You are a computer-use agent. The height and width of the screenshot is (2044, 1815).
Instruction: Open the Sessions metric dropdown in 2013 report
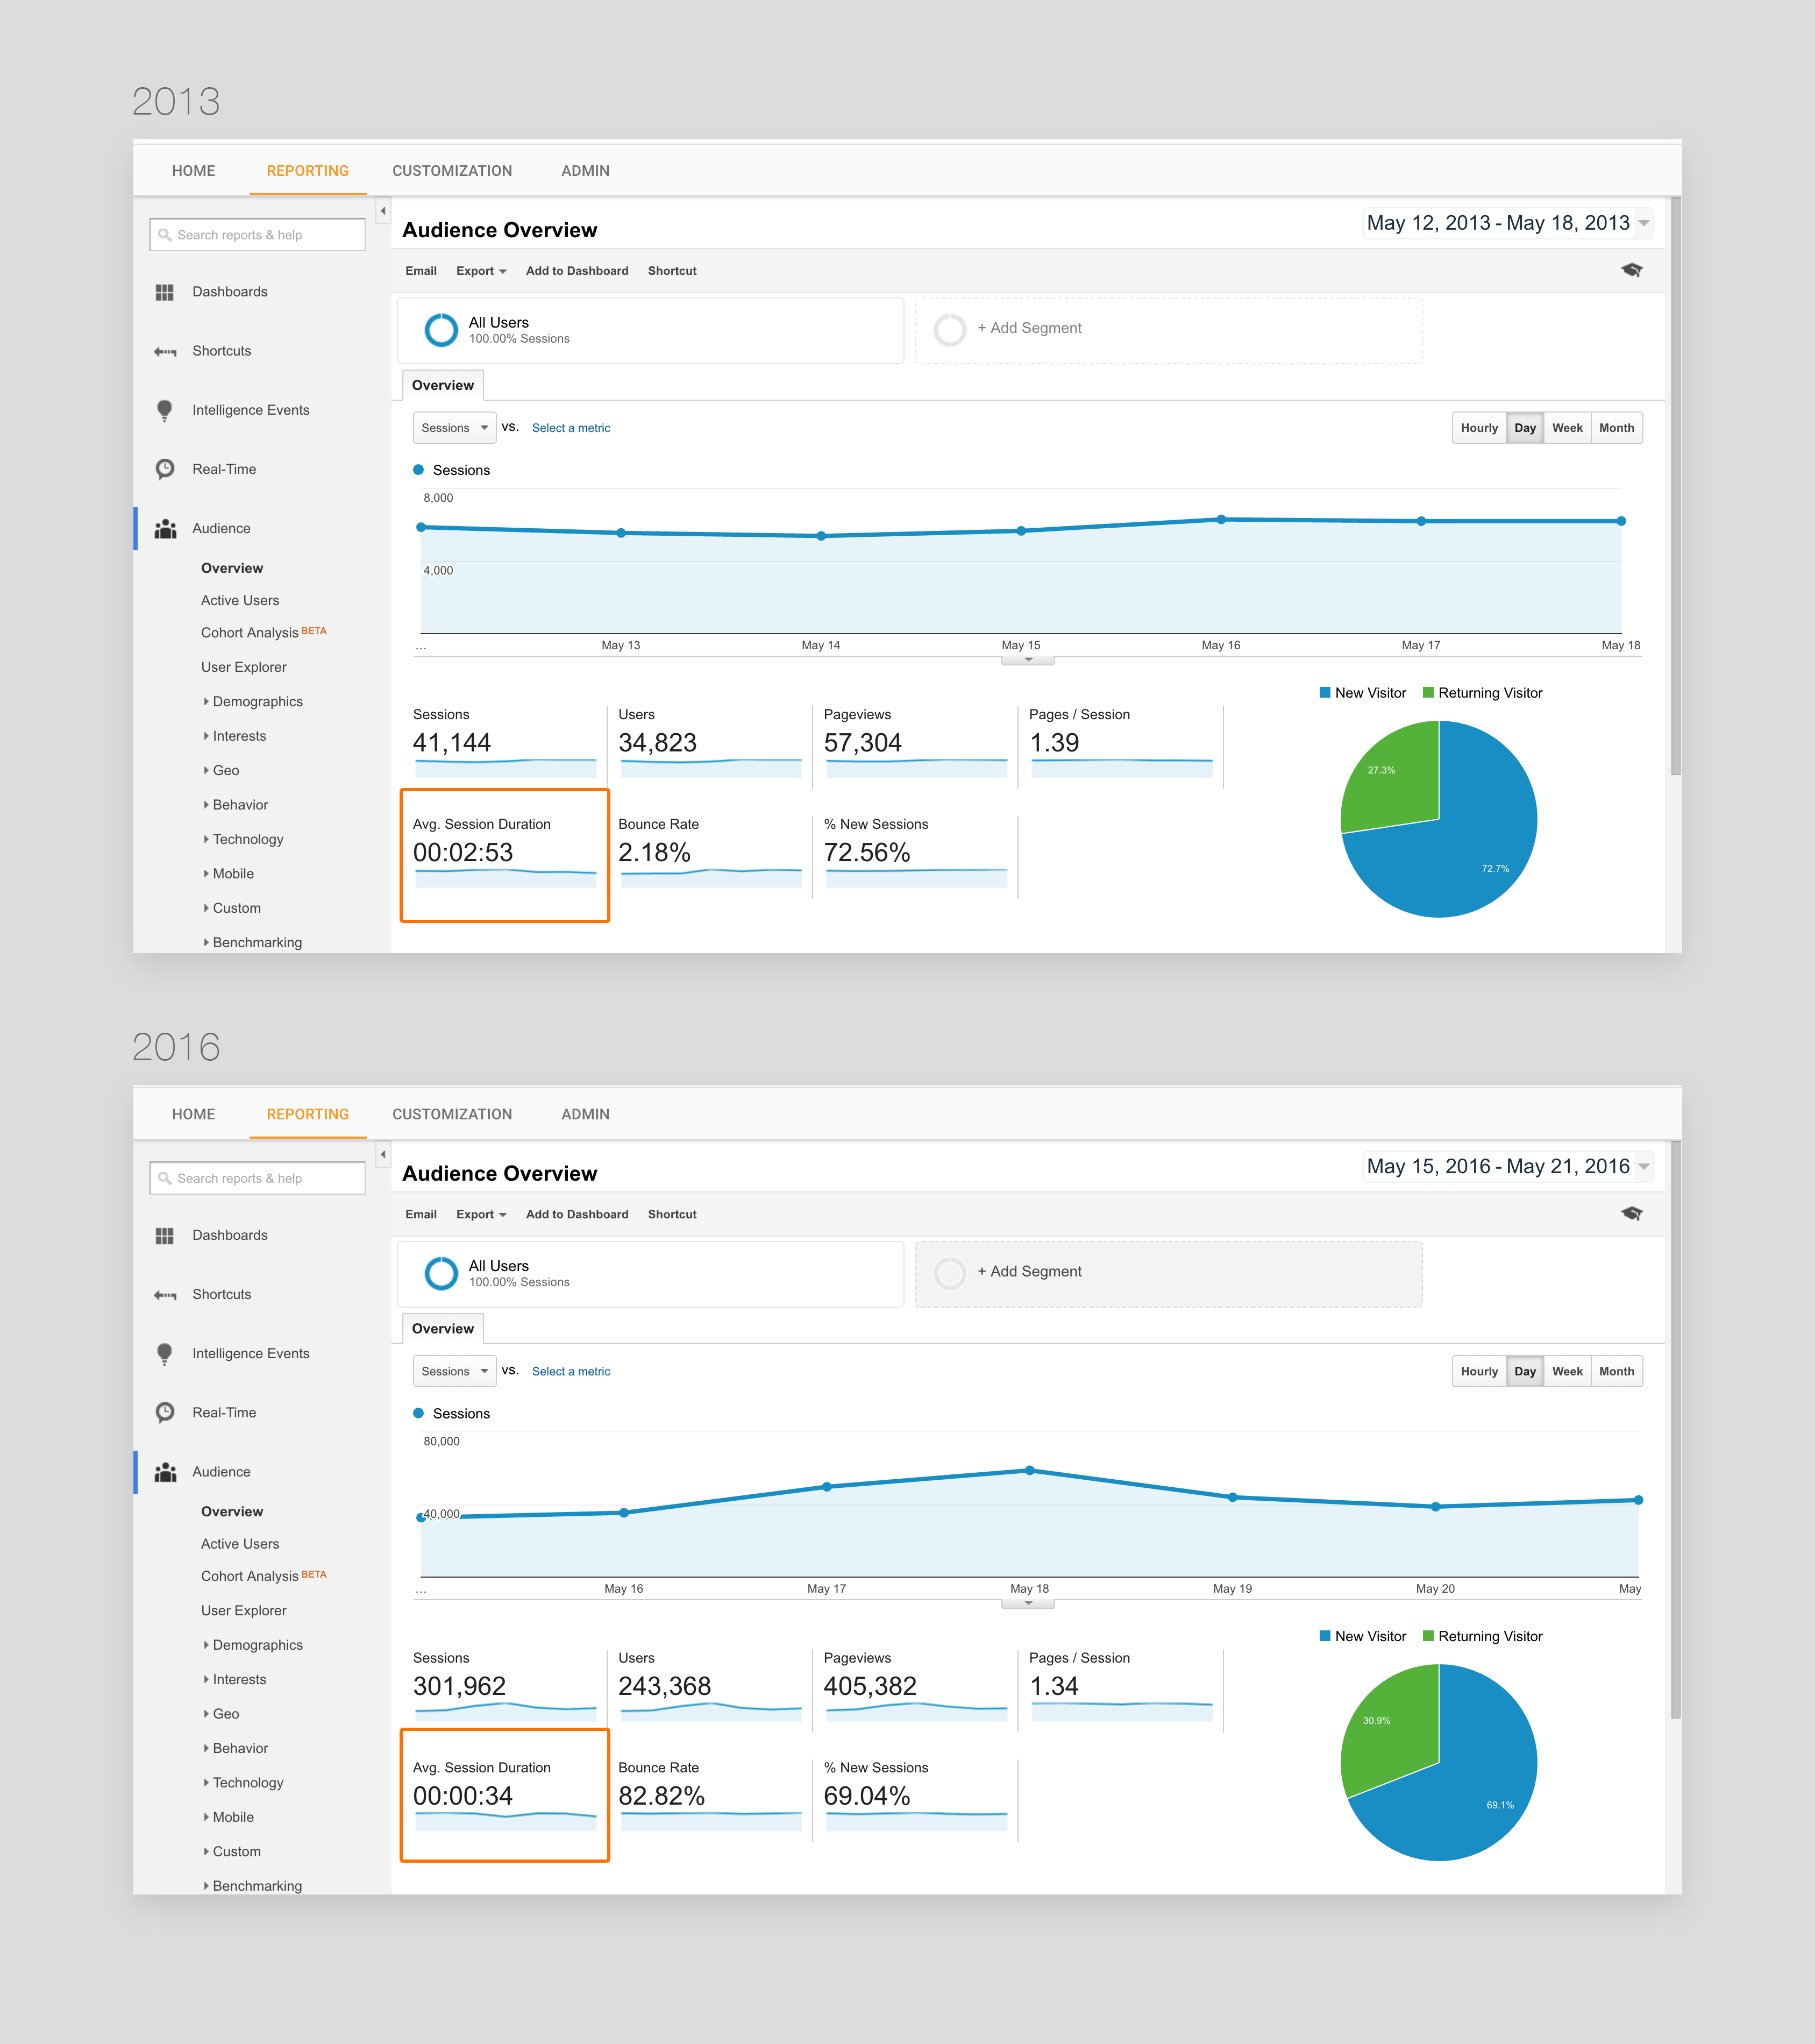click(454, 428)
